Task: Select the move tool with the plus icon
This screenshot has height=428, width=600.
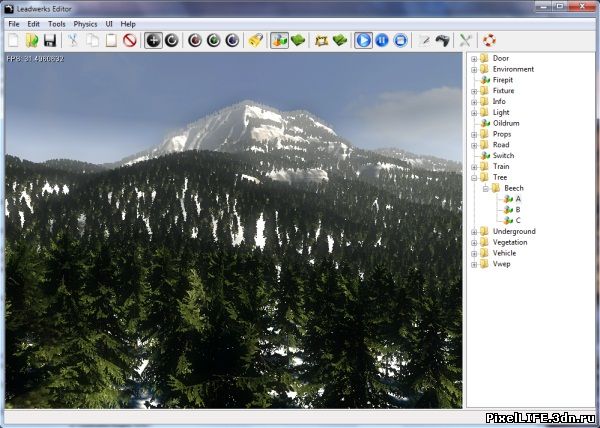Action: click(x=153, y=40)
